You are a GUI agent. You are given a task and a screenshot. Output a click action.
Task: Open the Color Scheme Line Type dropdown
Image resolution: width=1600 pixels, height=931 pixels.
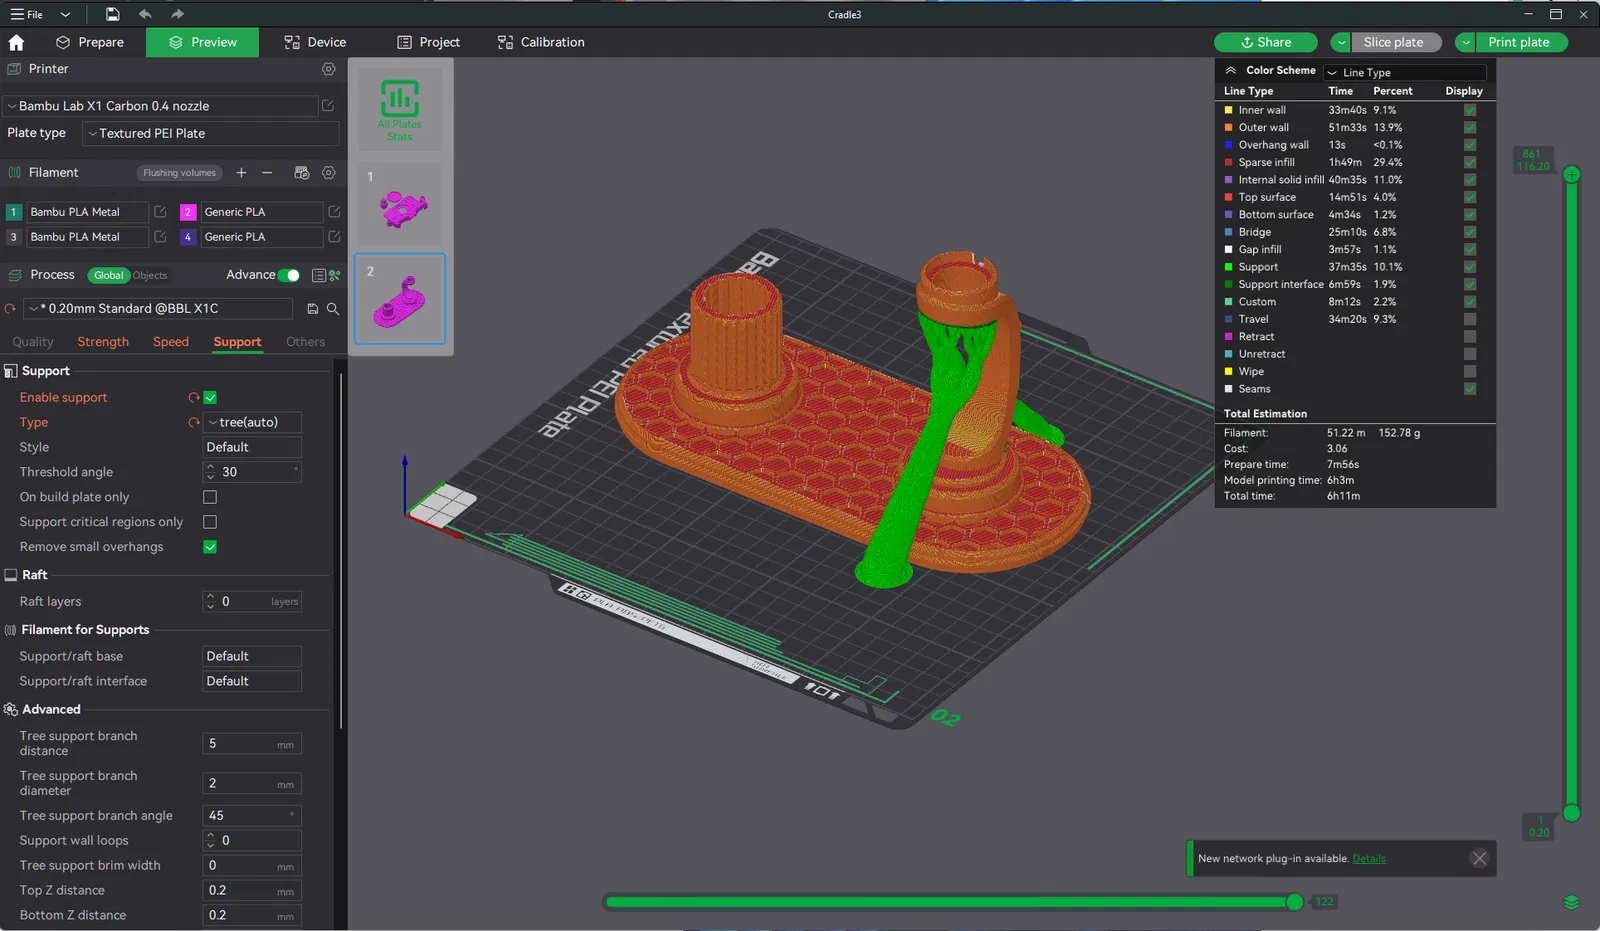coord(1405,73)
